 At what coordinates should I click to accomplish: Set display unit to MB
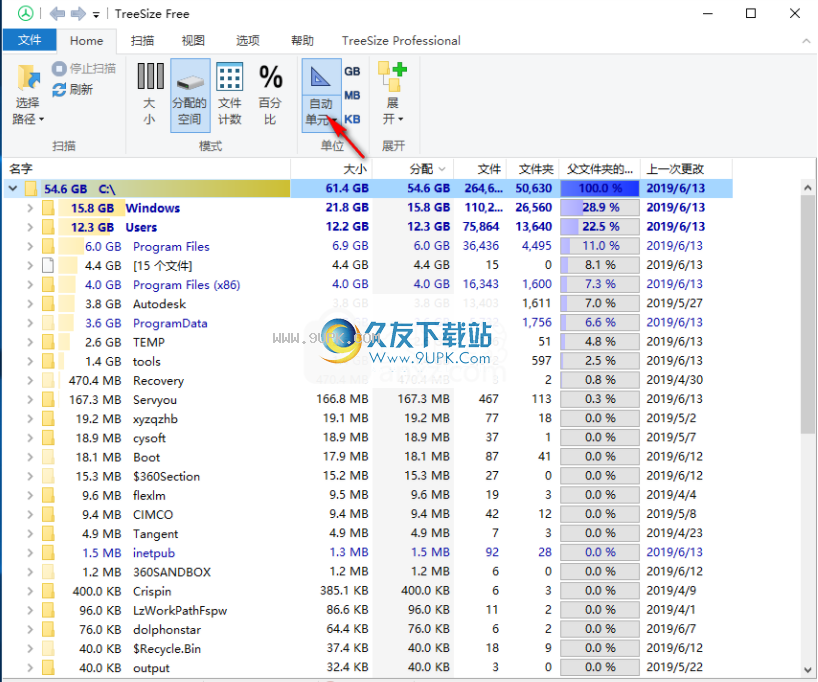point(352,95)
